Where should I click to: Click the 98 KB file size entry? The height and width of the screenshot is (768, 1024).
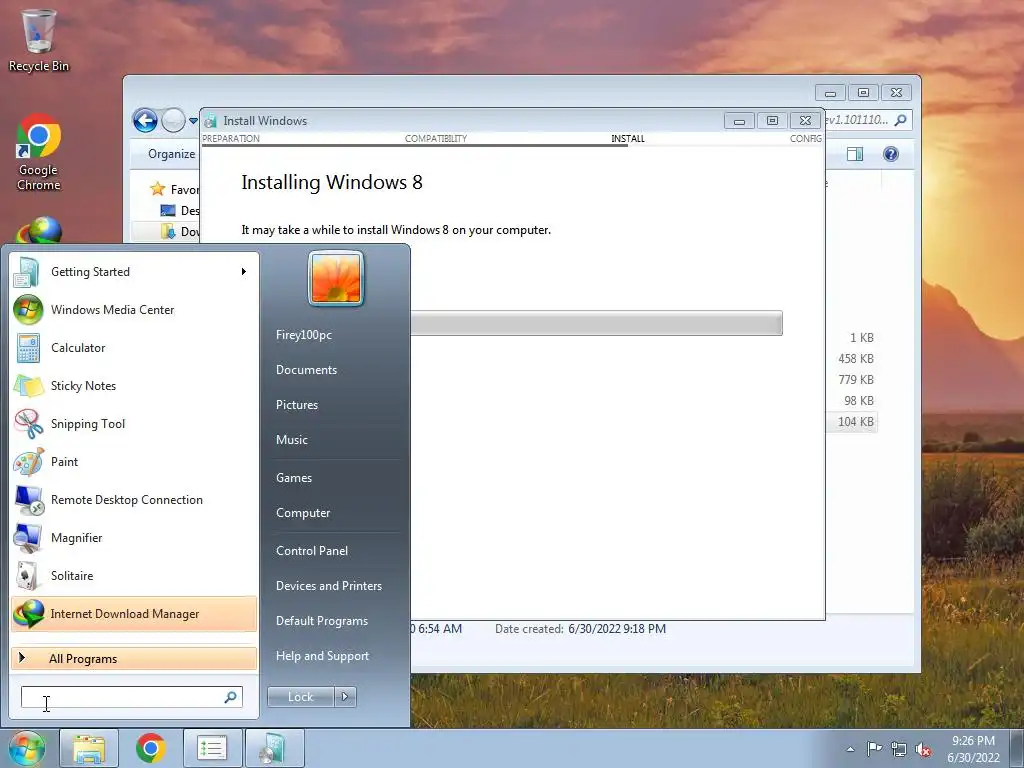point(859,400)
